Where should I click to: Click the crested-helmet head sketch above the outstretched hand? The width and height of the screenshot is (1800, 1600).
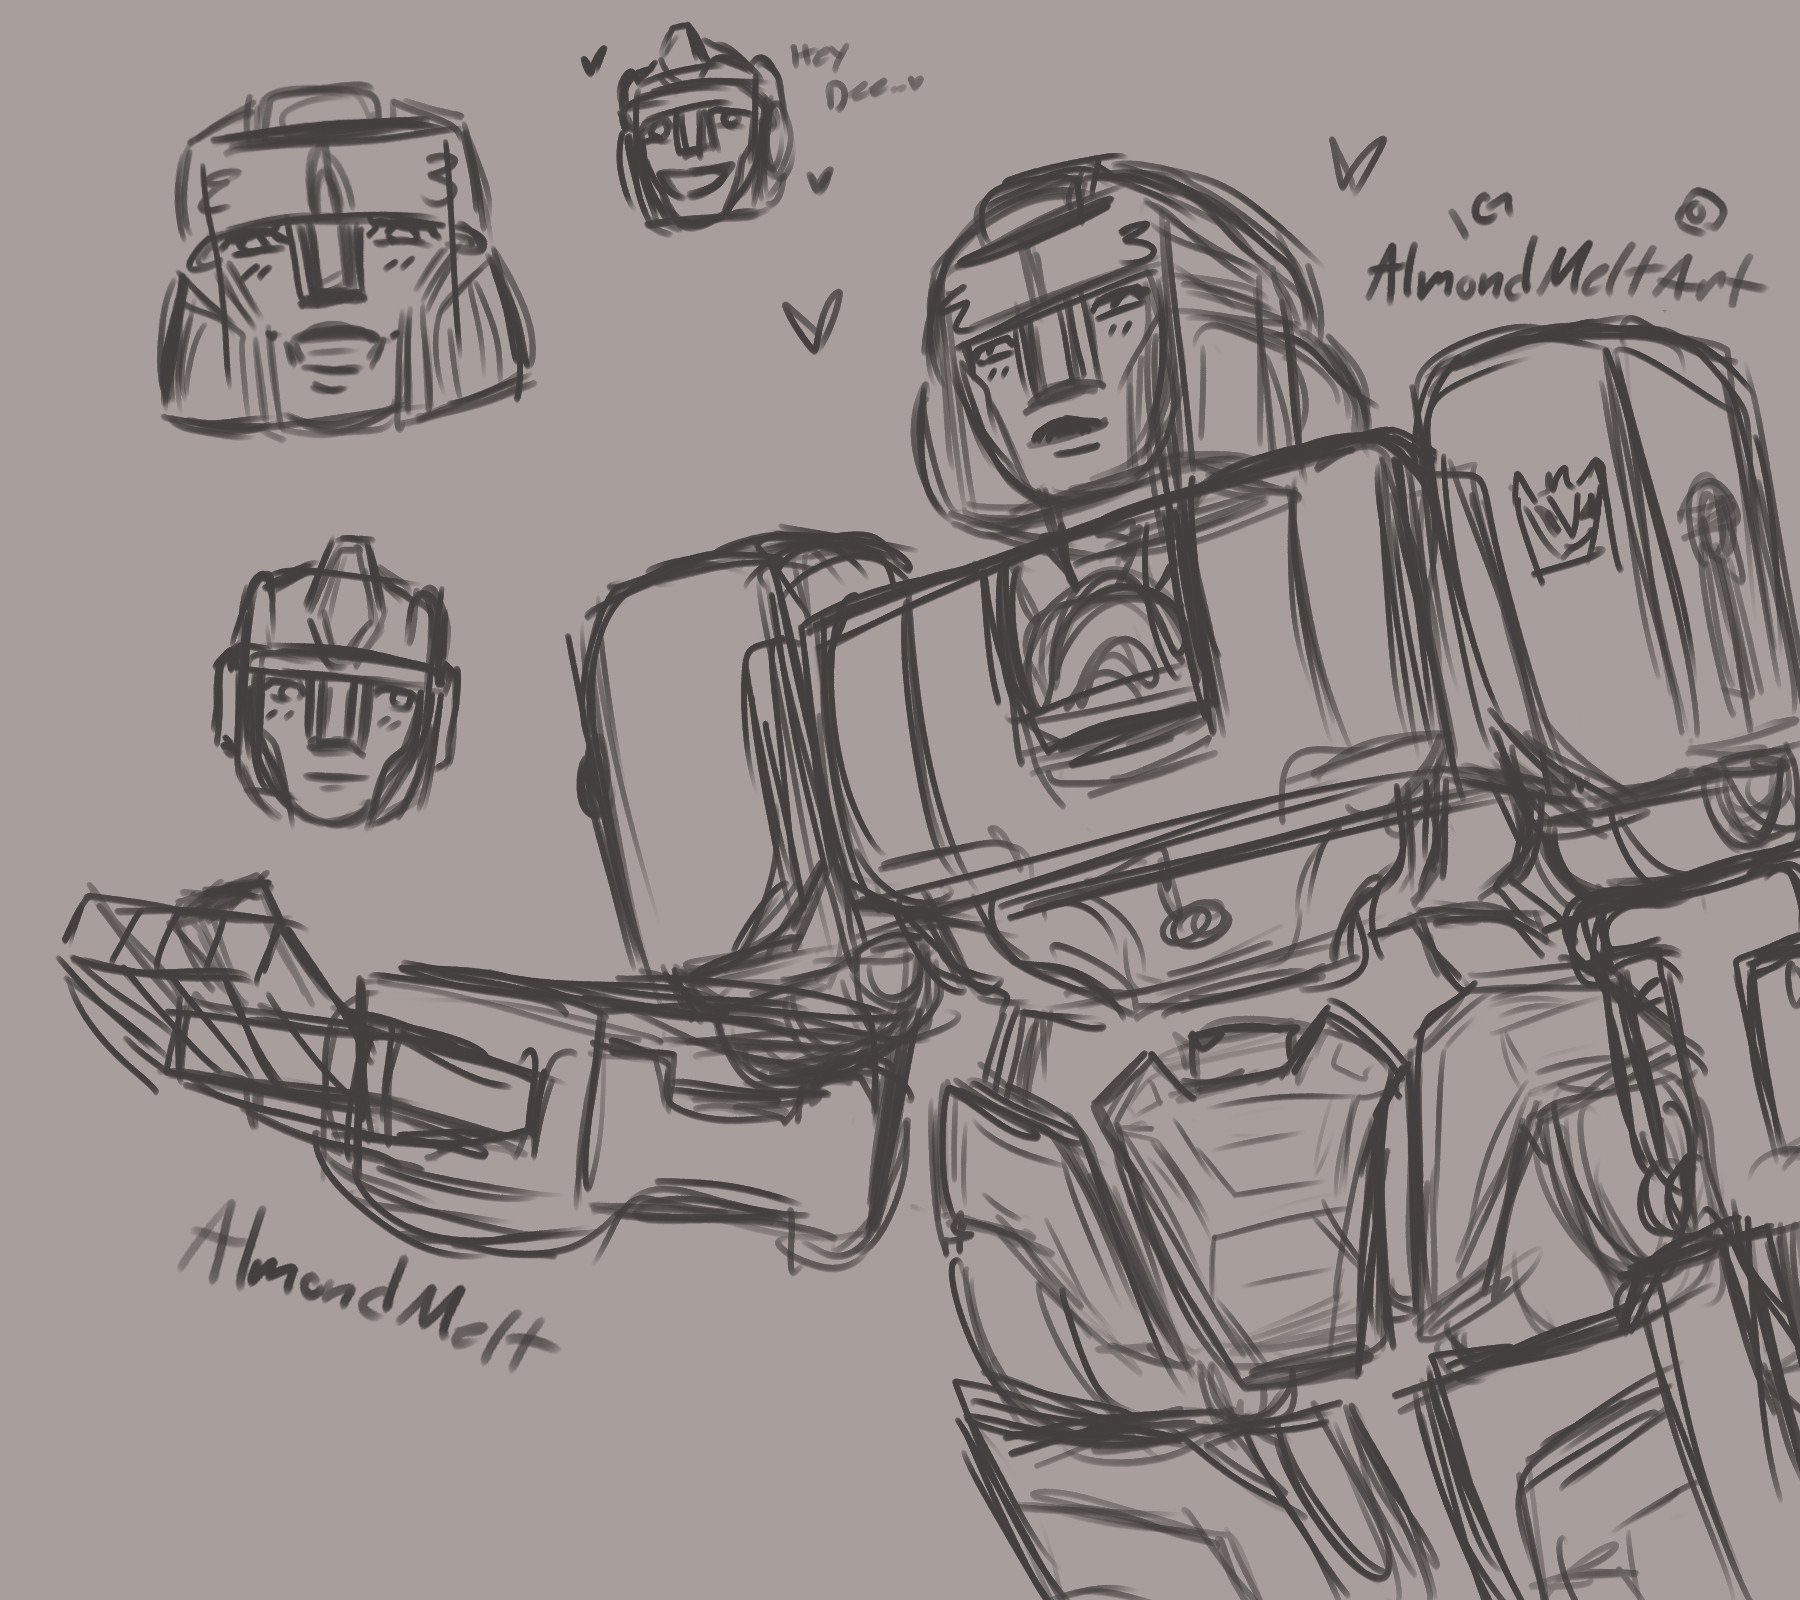pyautogui.click(x=337, y=681)
